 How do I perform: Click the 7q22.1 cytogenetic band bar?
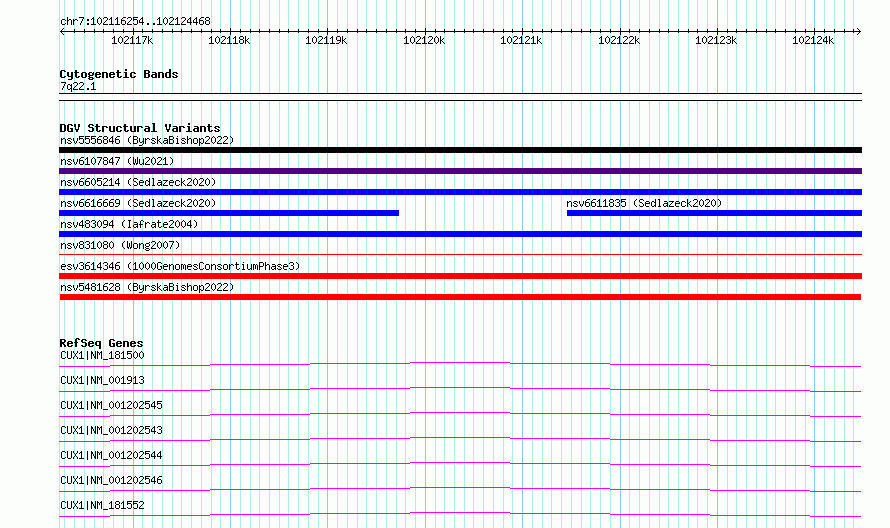tap(460, 97)
